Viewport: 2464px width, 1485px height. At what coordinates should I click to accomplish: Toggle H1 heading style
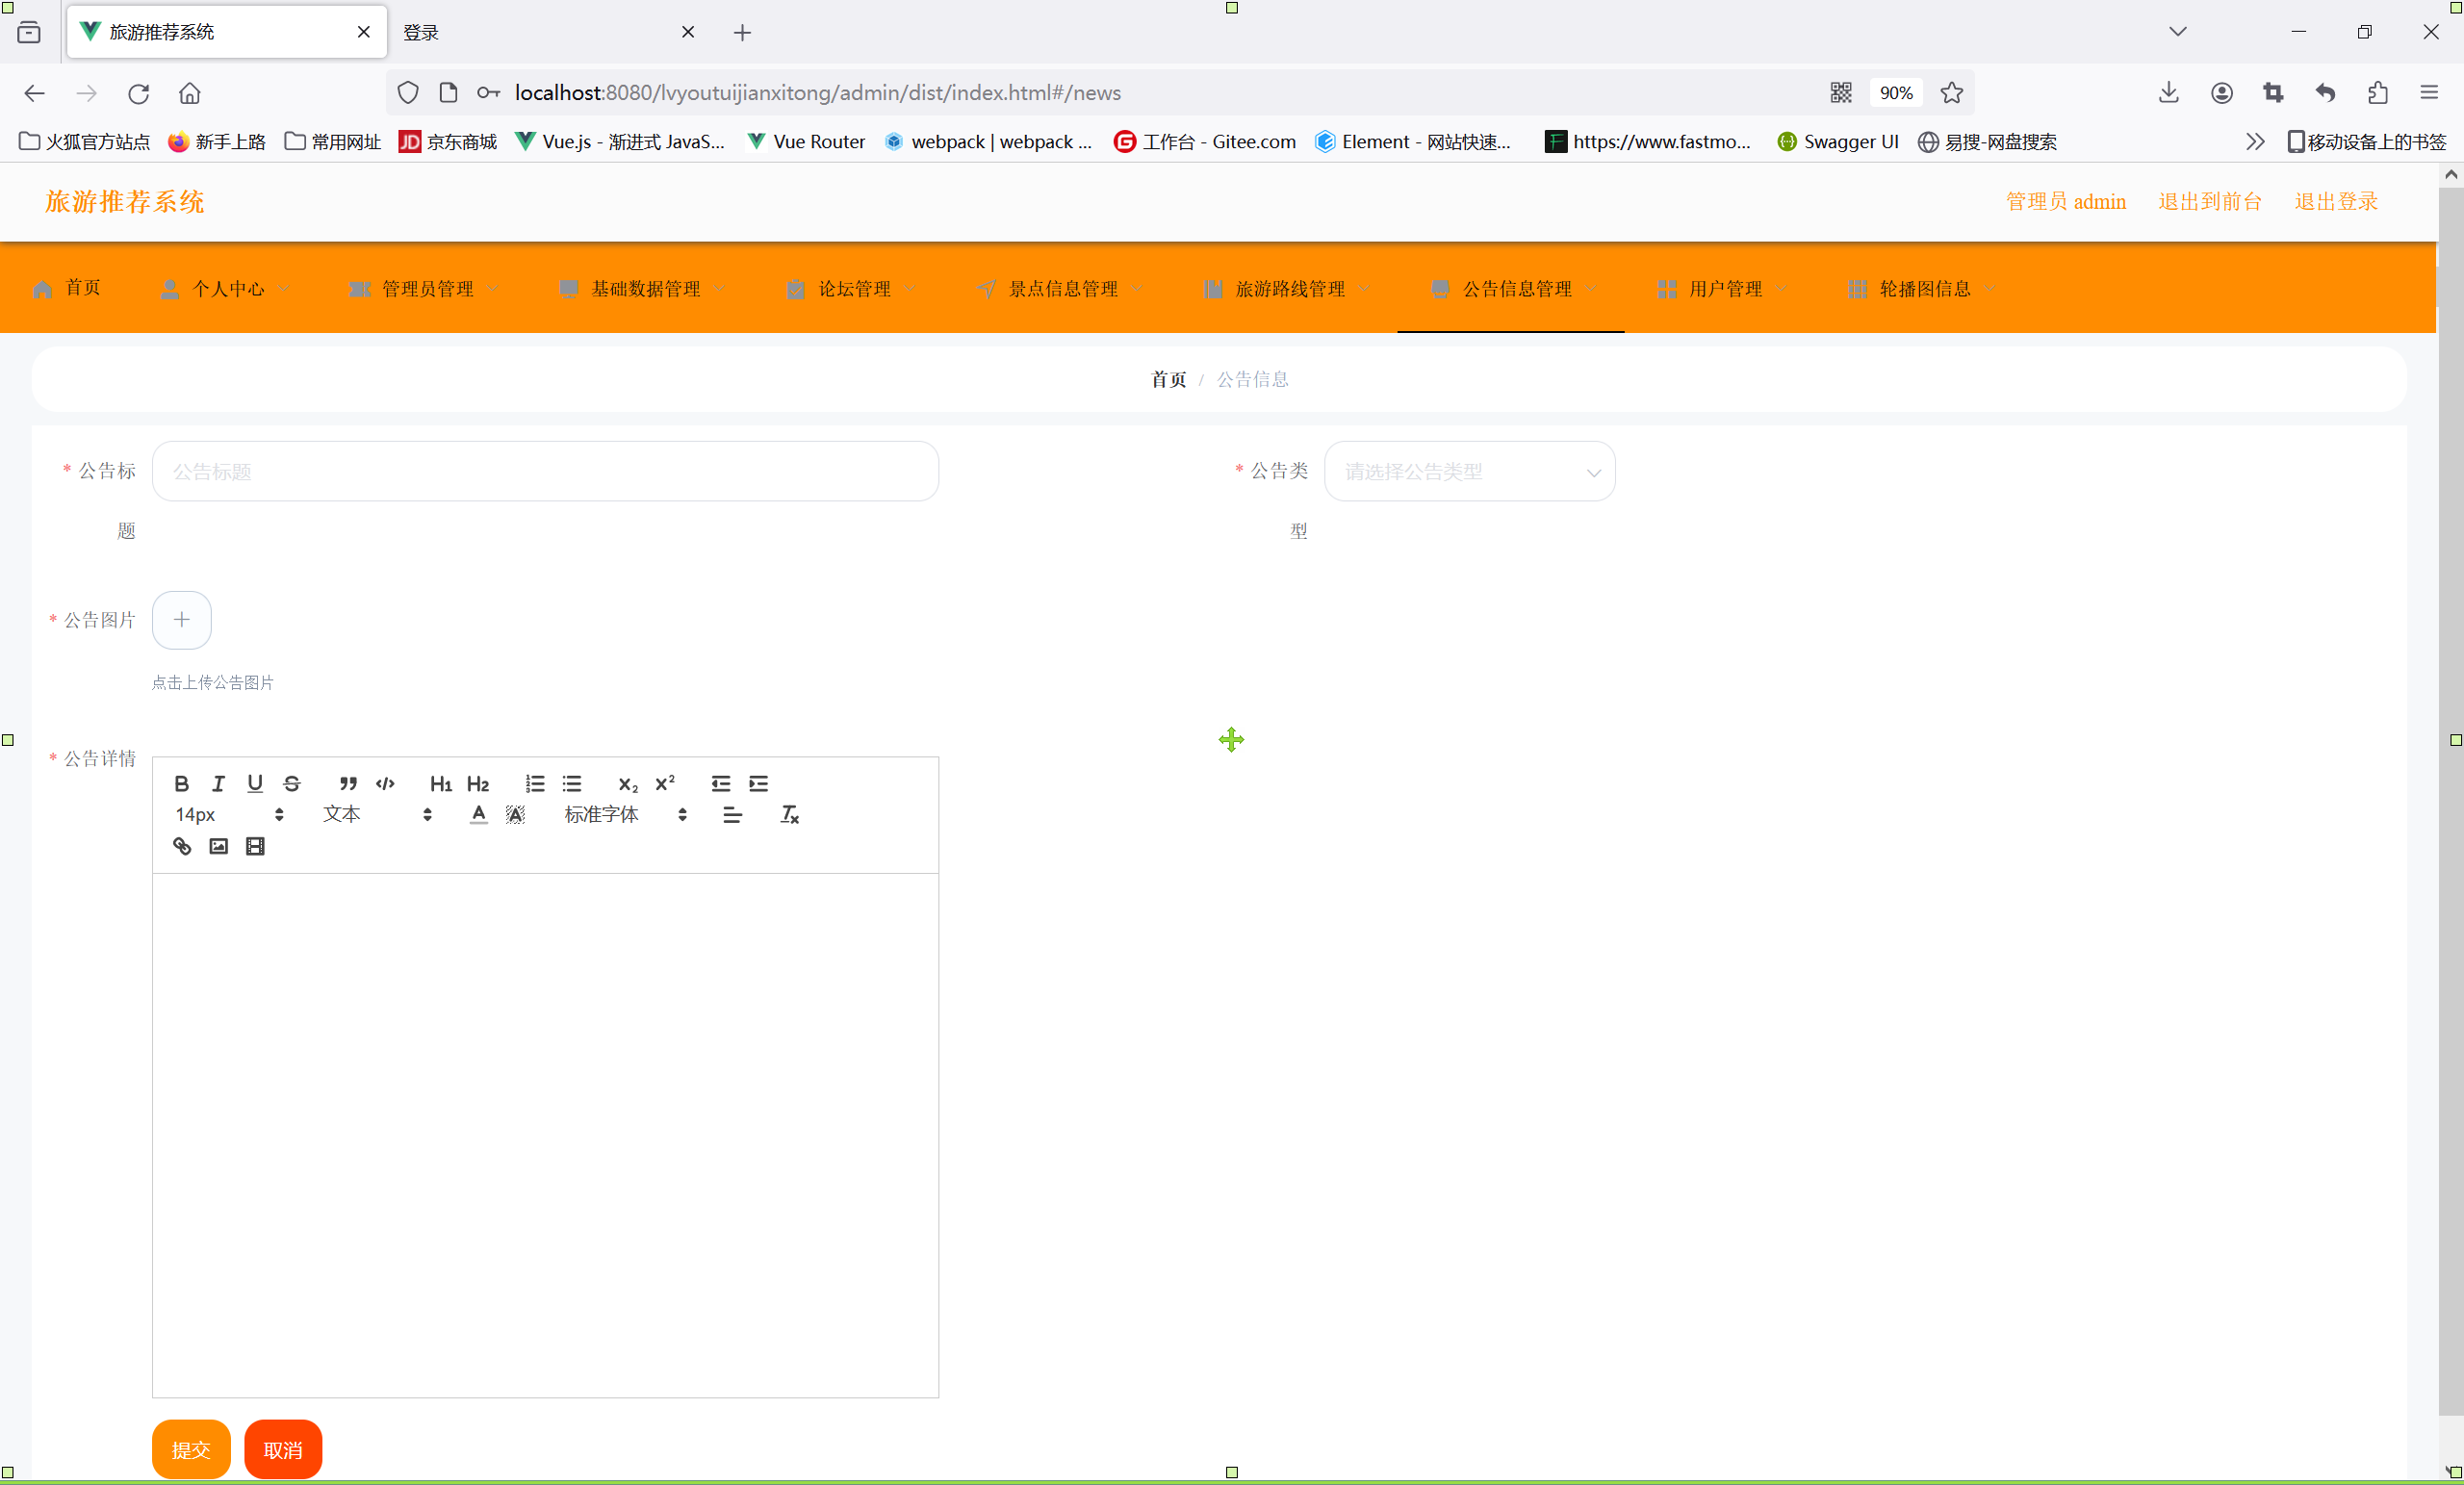tap(440, 783)
